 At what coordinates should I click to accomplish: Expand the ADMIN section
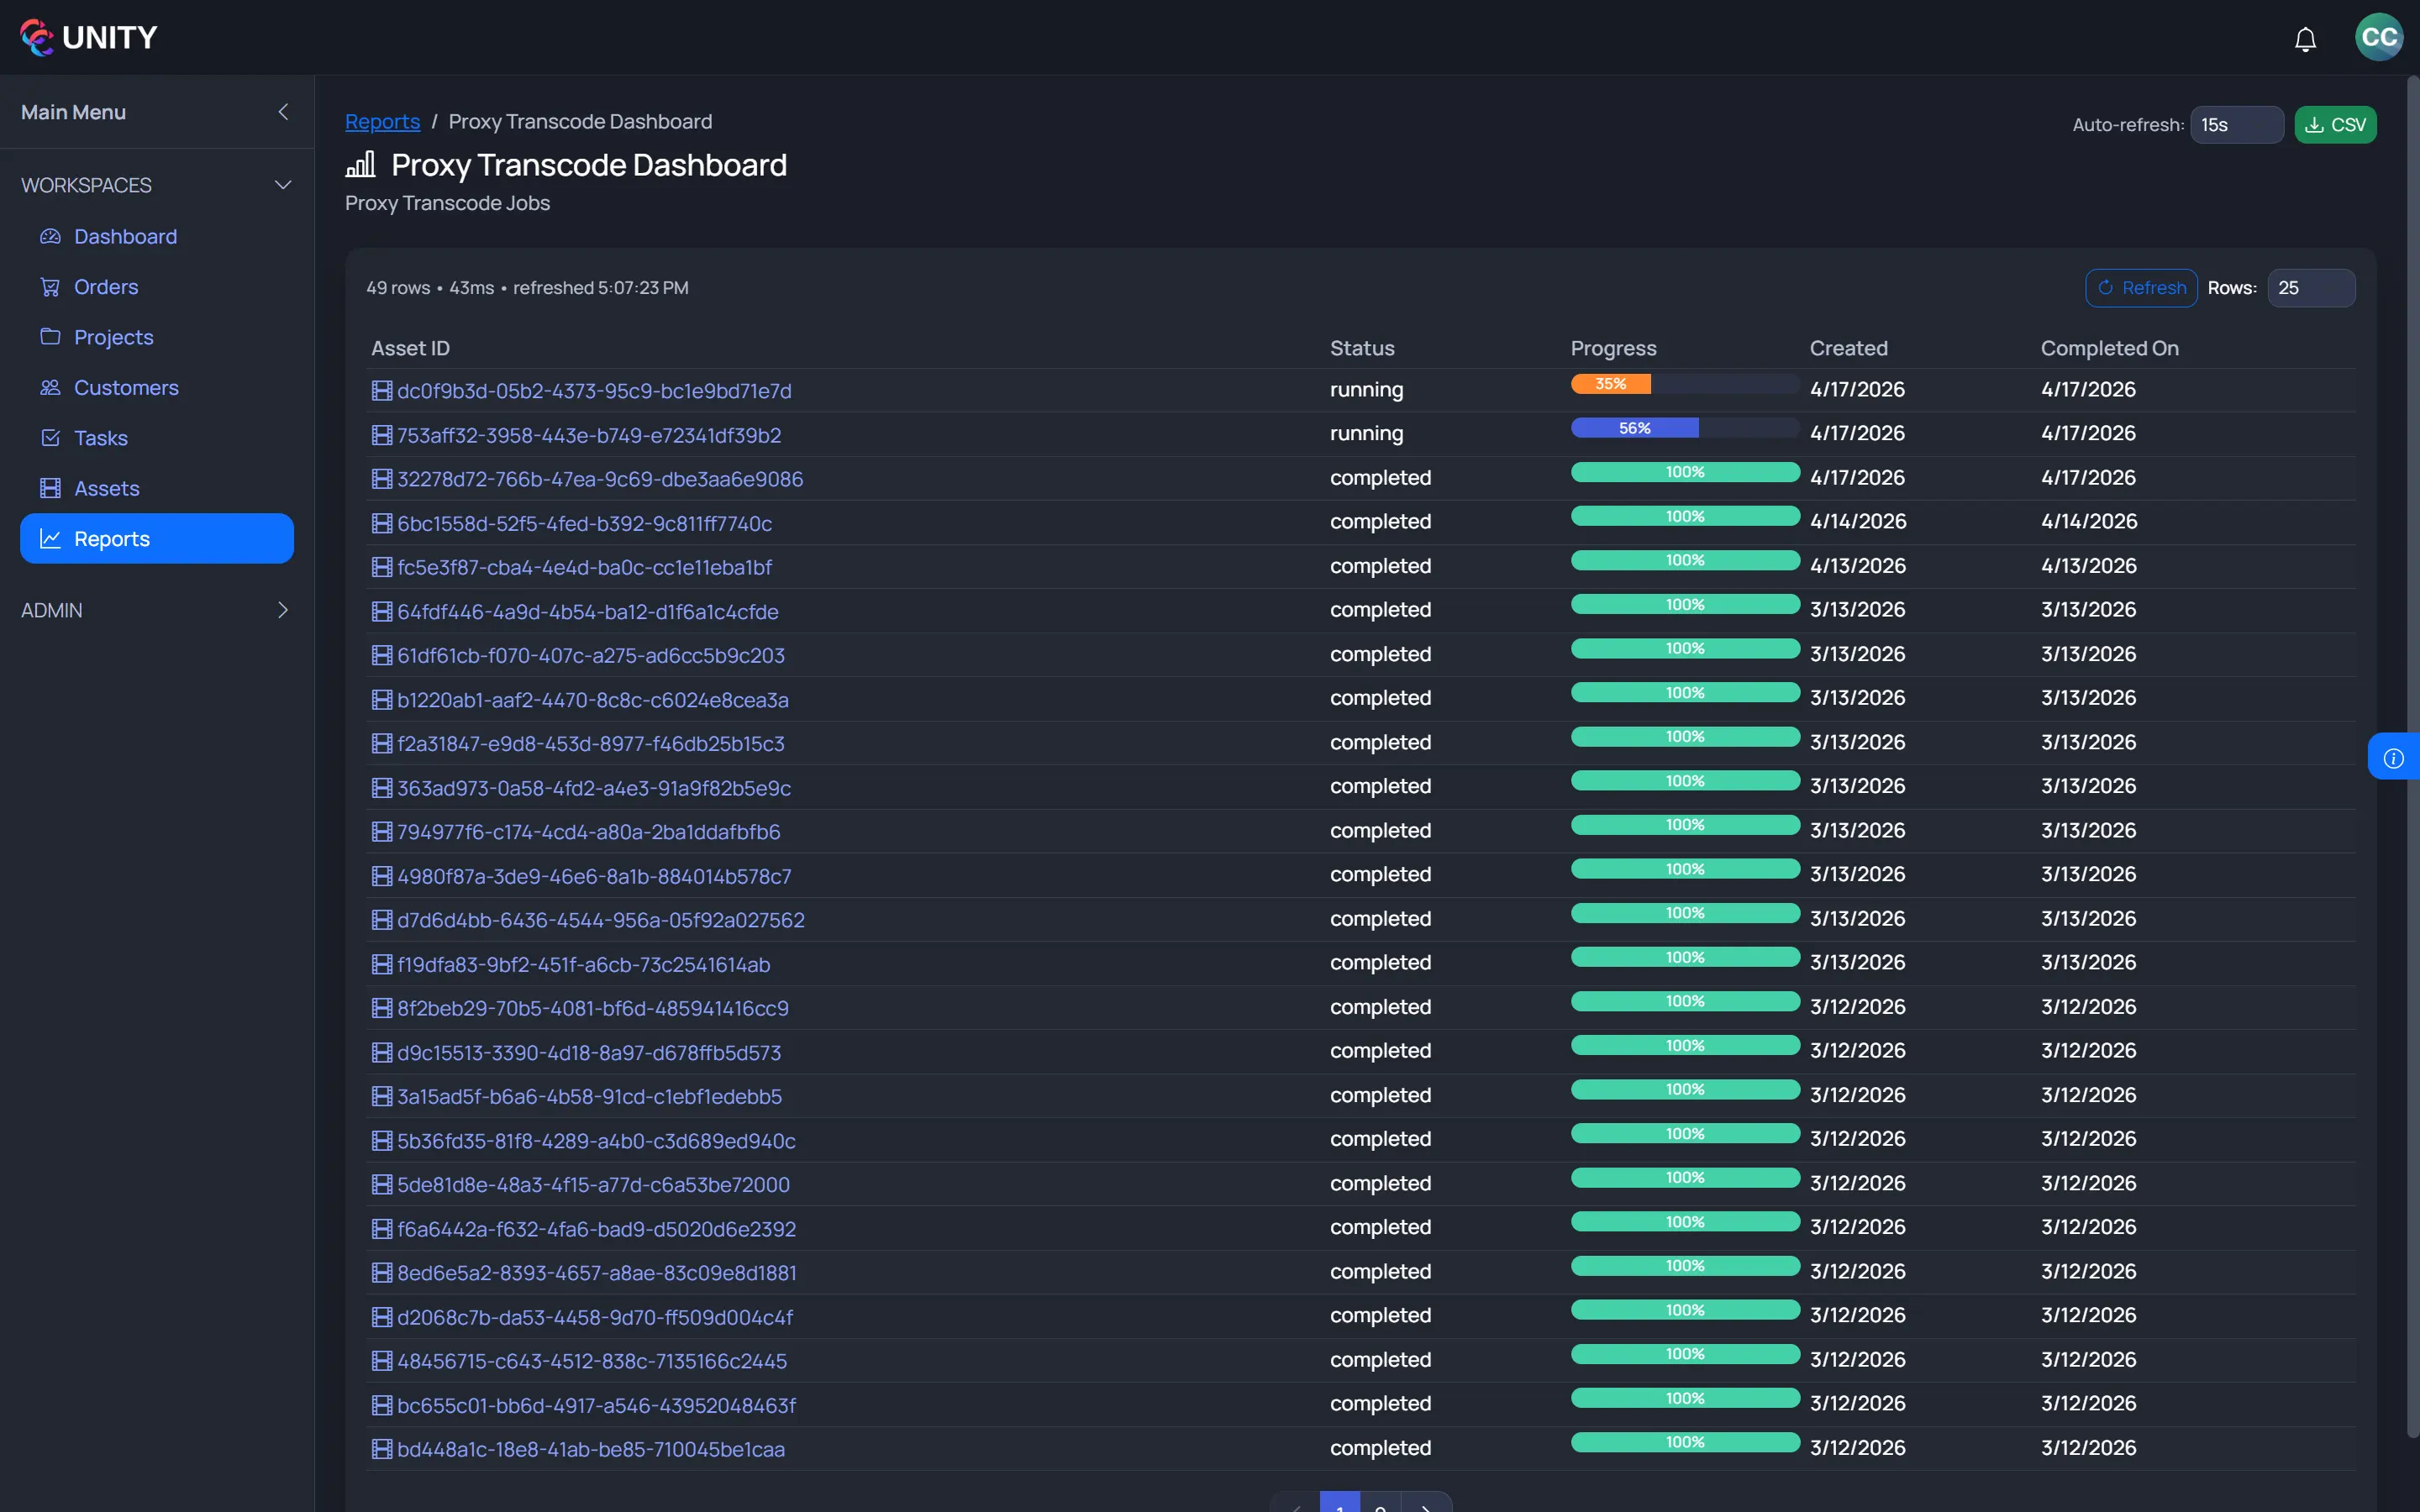[x=283, y=610]
